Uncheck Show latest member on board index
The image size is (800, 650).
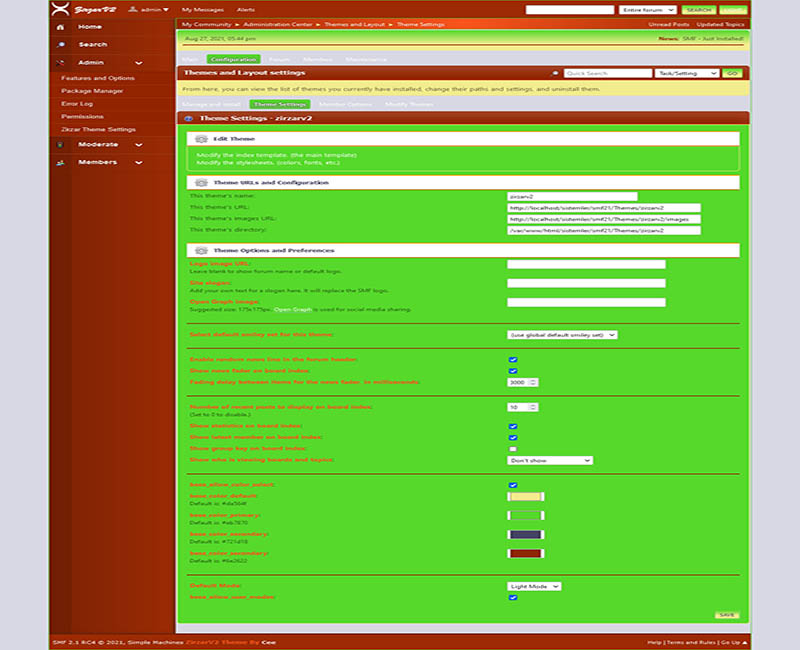(x=513, y=438)
